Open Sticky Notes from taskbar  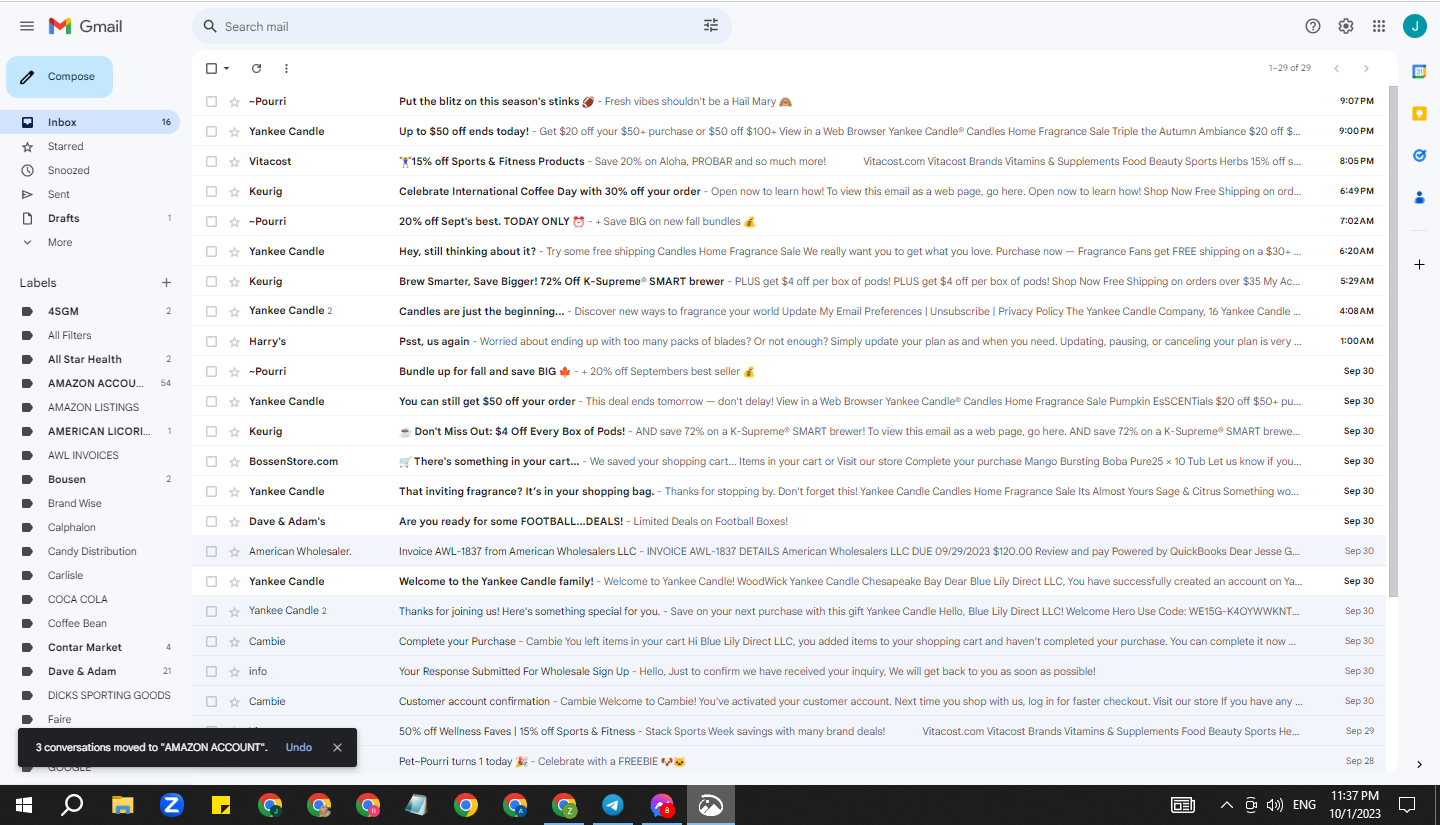(221, 805)
